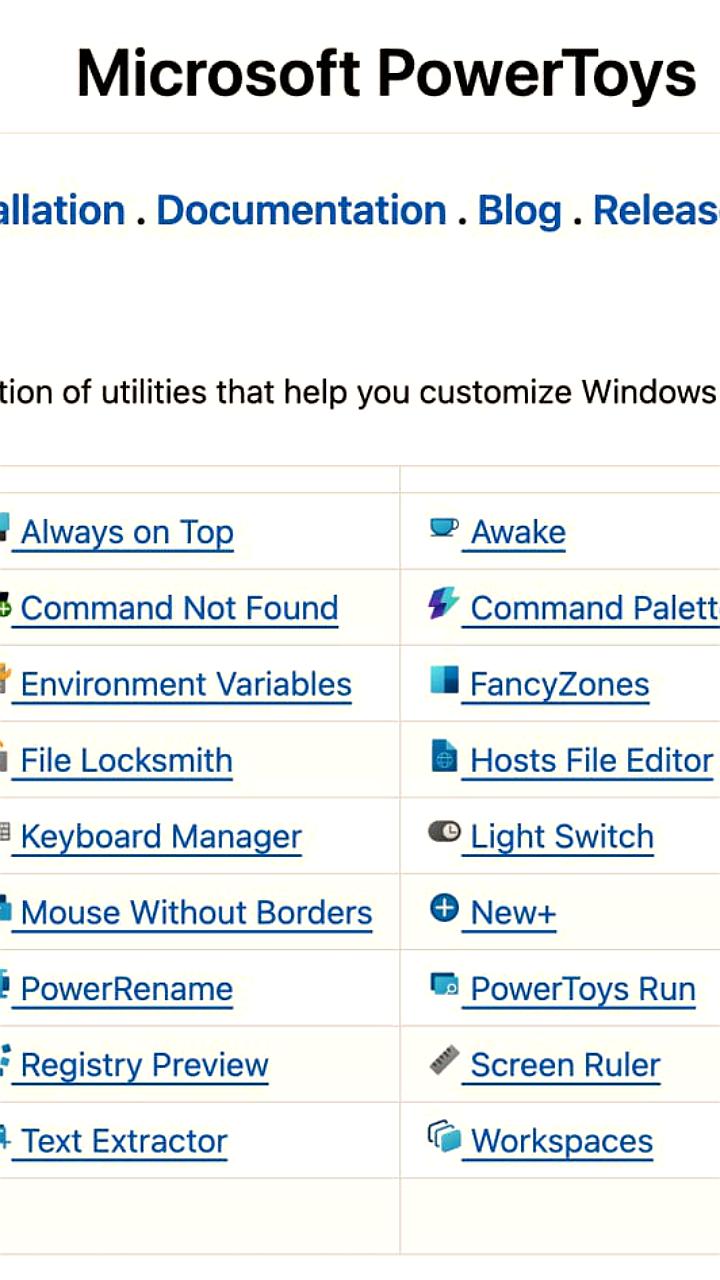Open the Blog link
720x1280 pixels.
click(519, 211)
